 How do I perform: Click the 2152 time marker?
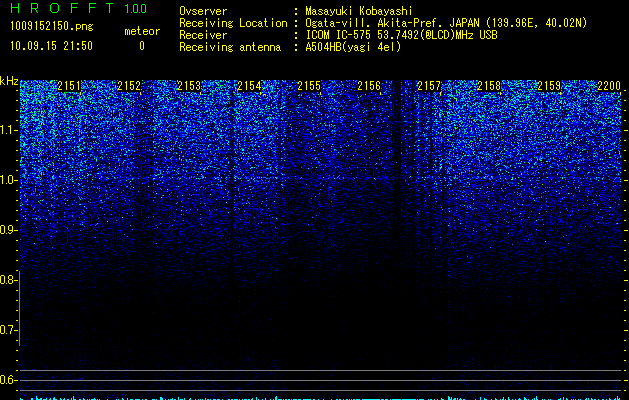(x=129, y=86)
